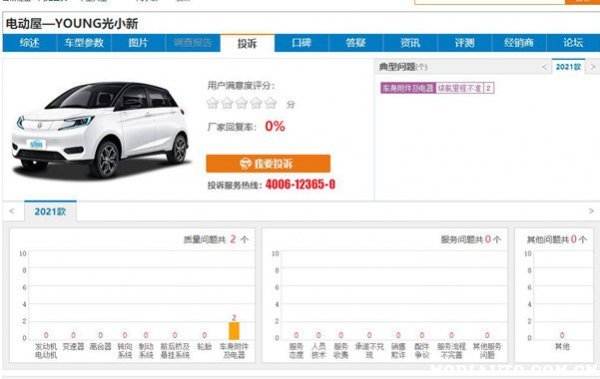This screenshot has height=379, width=600.
Task: Click 服务态度 chart axis label
Action: pyautogui.click(x=296, y=351)
